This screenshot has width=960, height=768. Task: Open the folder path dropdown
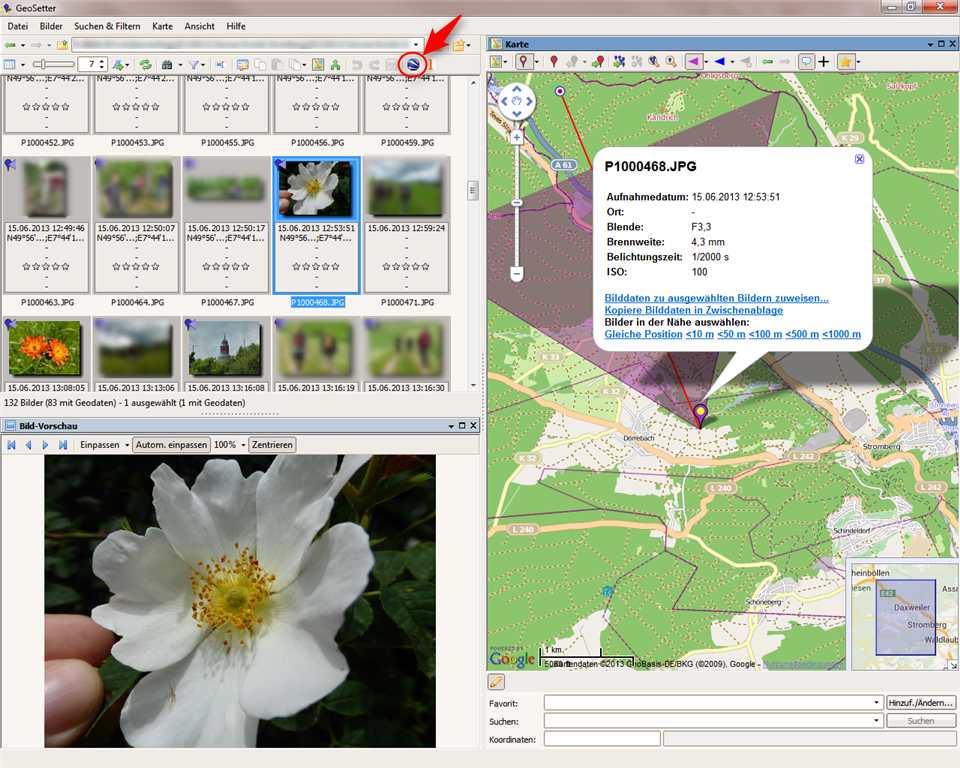pos(416,44)
